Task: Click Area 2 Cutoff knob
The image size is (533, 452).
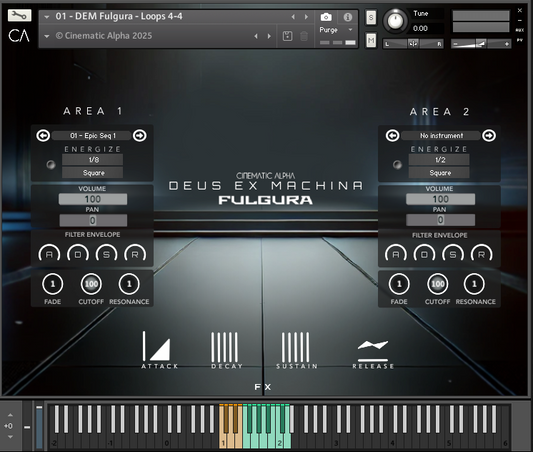Action: click(x=437, y=284)
